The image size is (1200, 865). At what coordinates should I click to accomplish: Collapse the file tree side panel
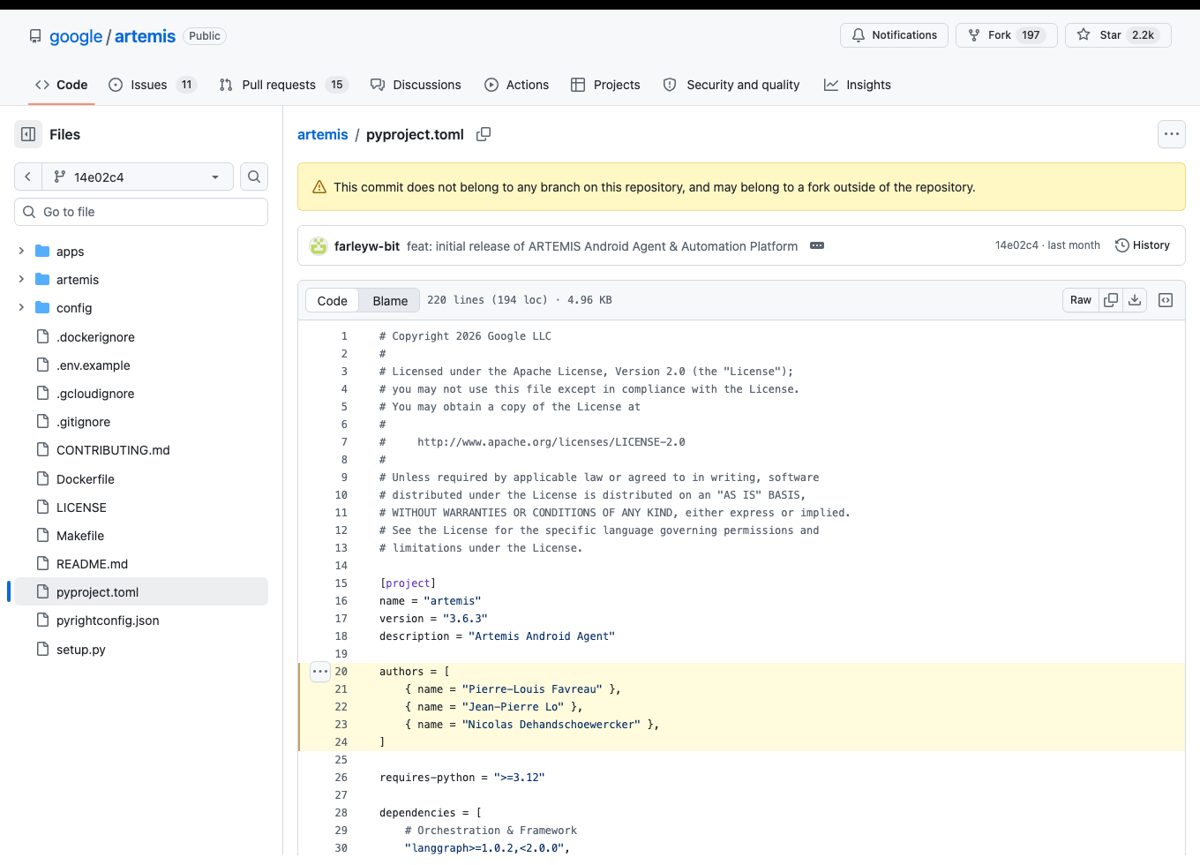[28, 134]
